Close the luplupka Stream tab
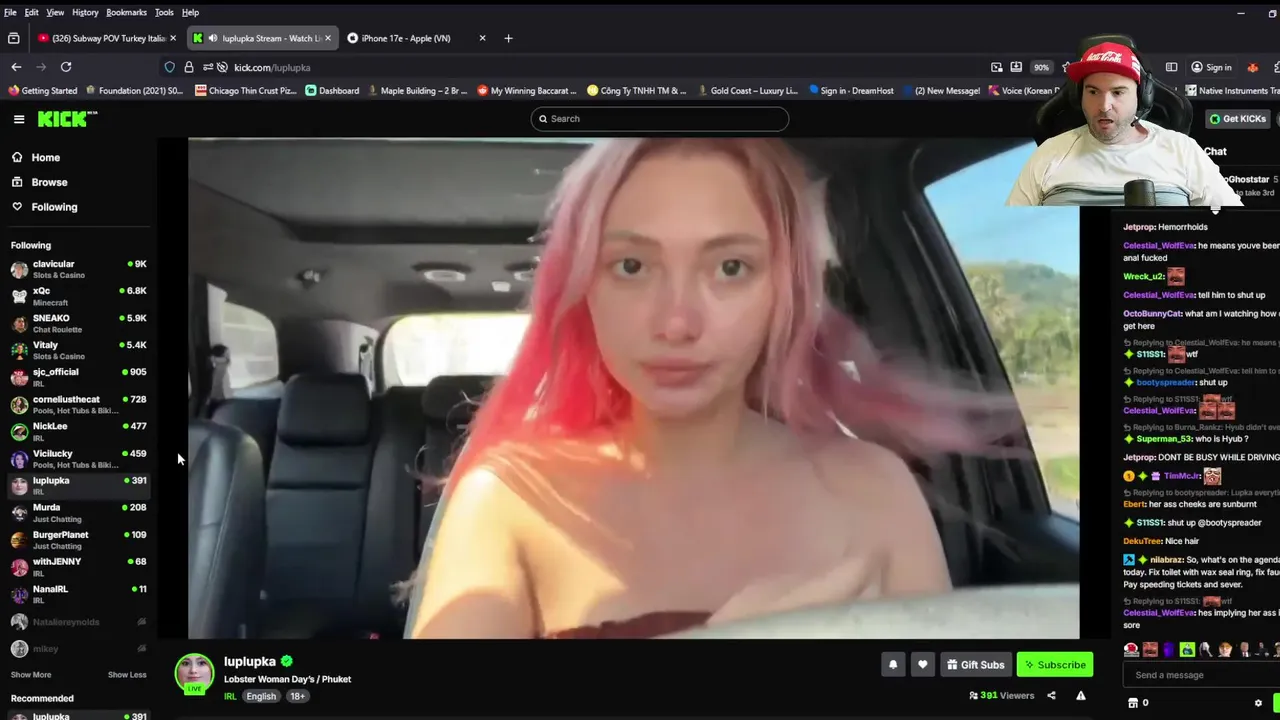The height and width of the screenshot is (720, 1280). pyautogui.click(x=327, y=38)
